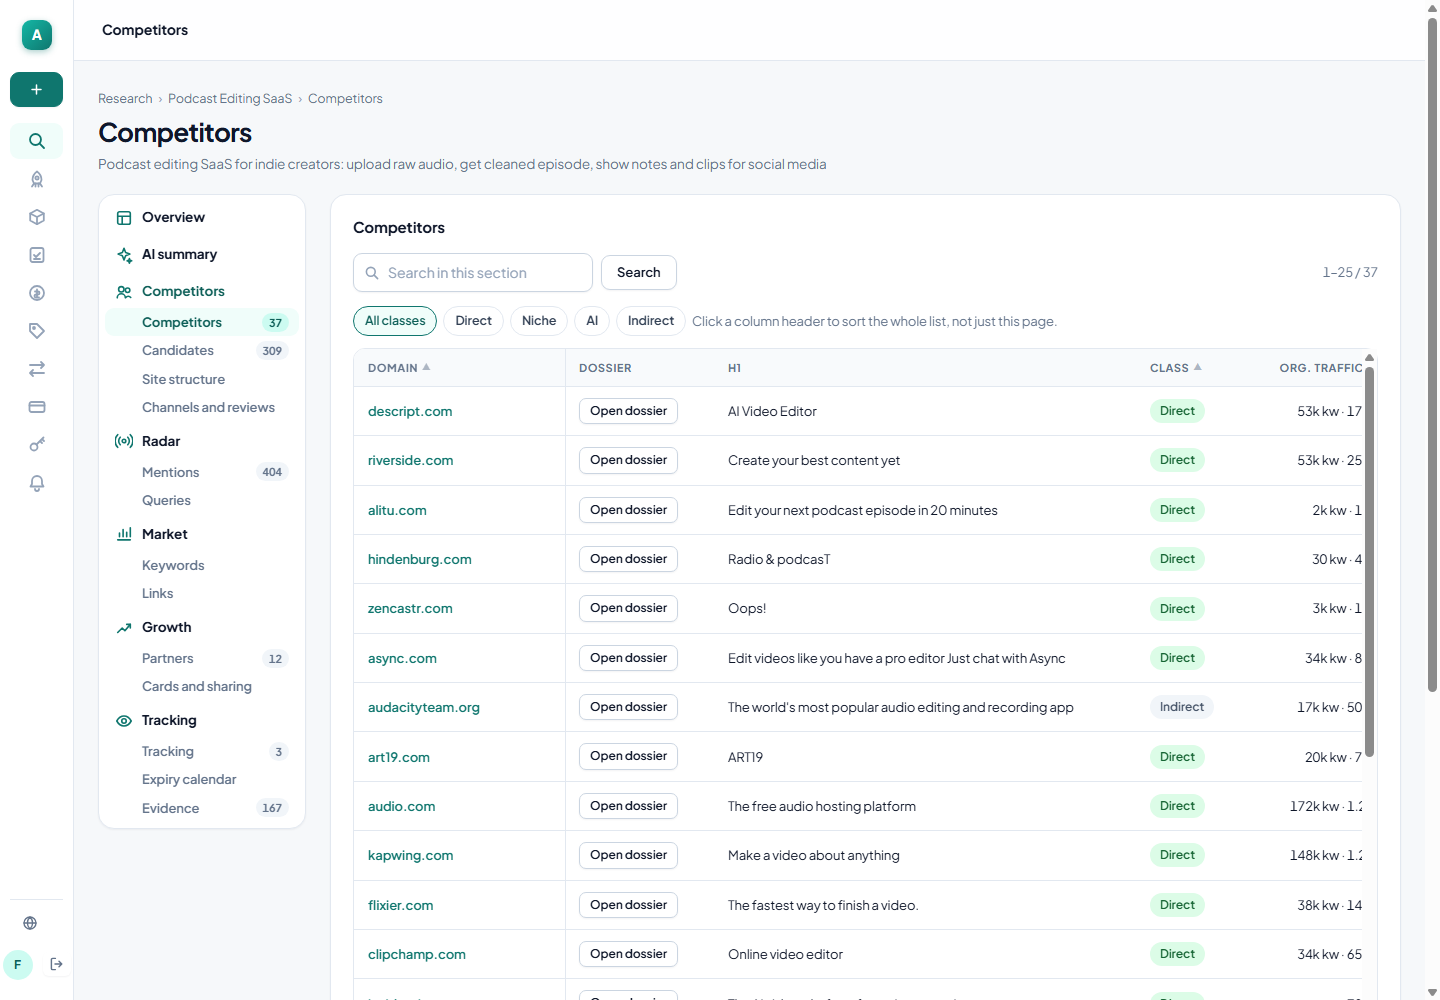
Task: Open the chart checklist icon in left rail
Action: 37,255
